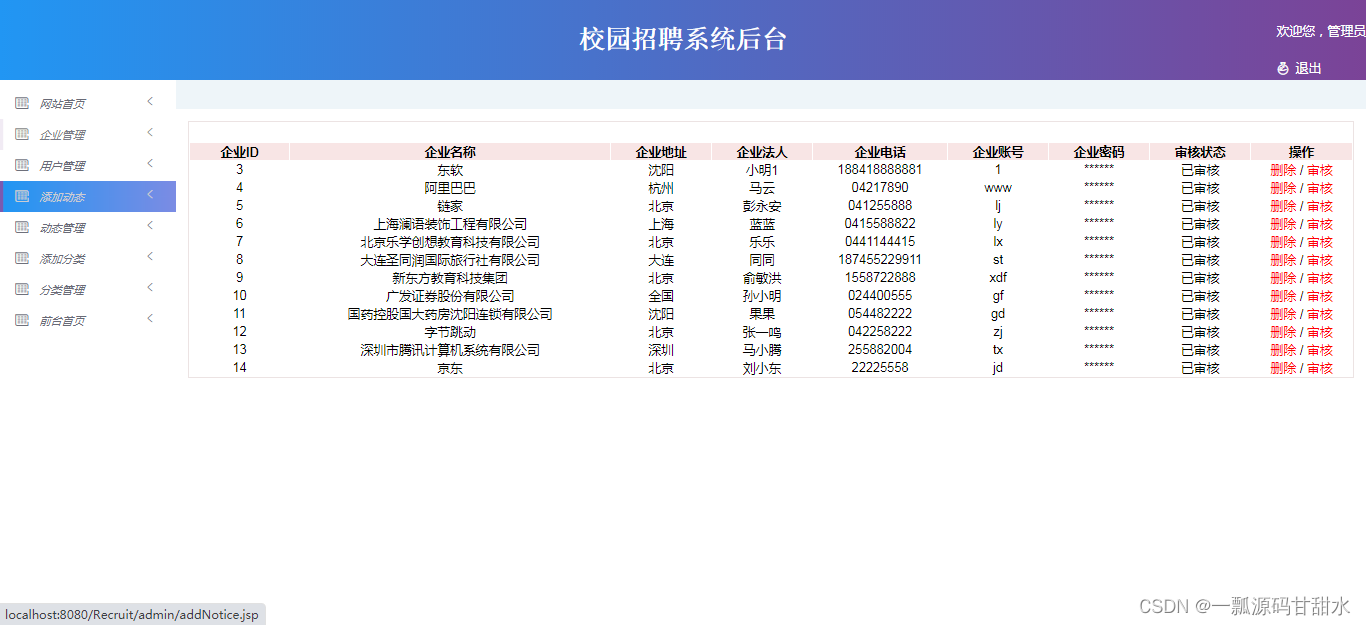Click the 退出 logout link
This screenshot has height=625, width=1366.
pyautogui.click(x=1308, y=68)
